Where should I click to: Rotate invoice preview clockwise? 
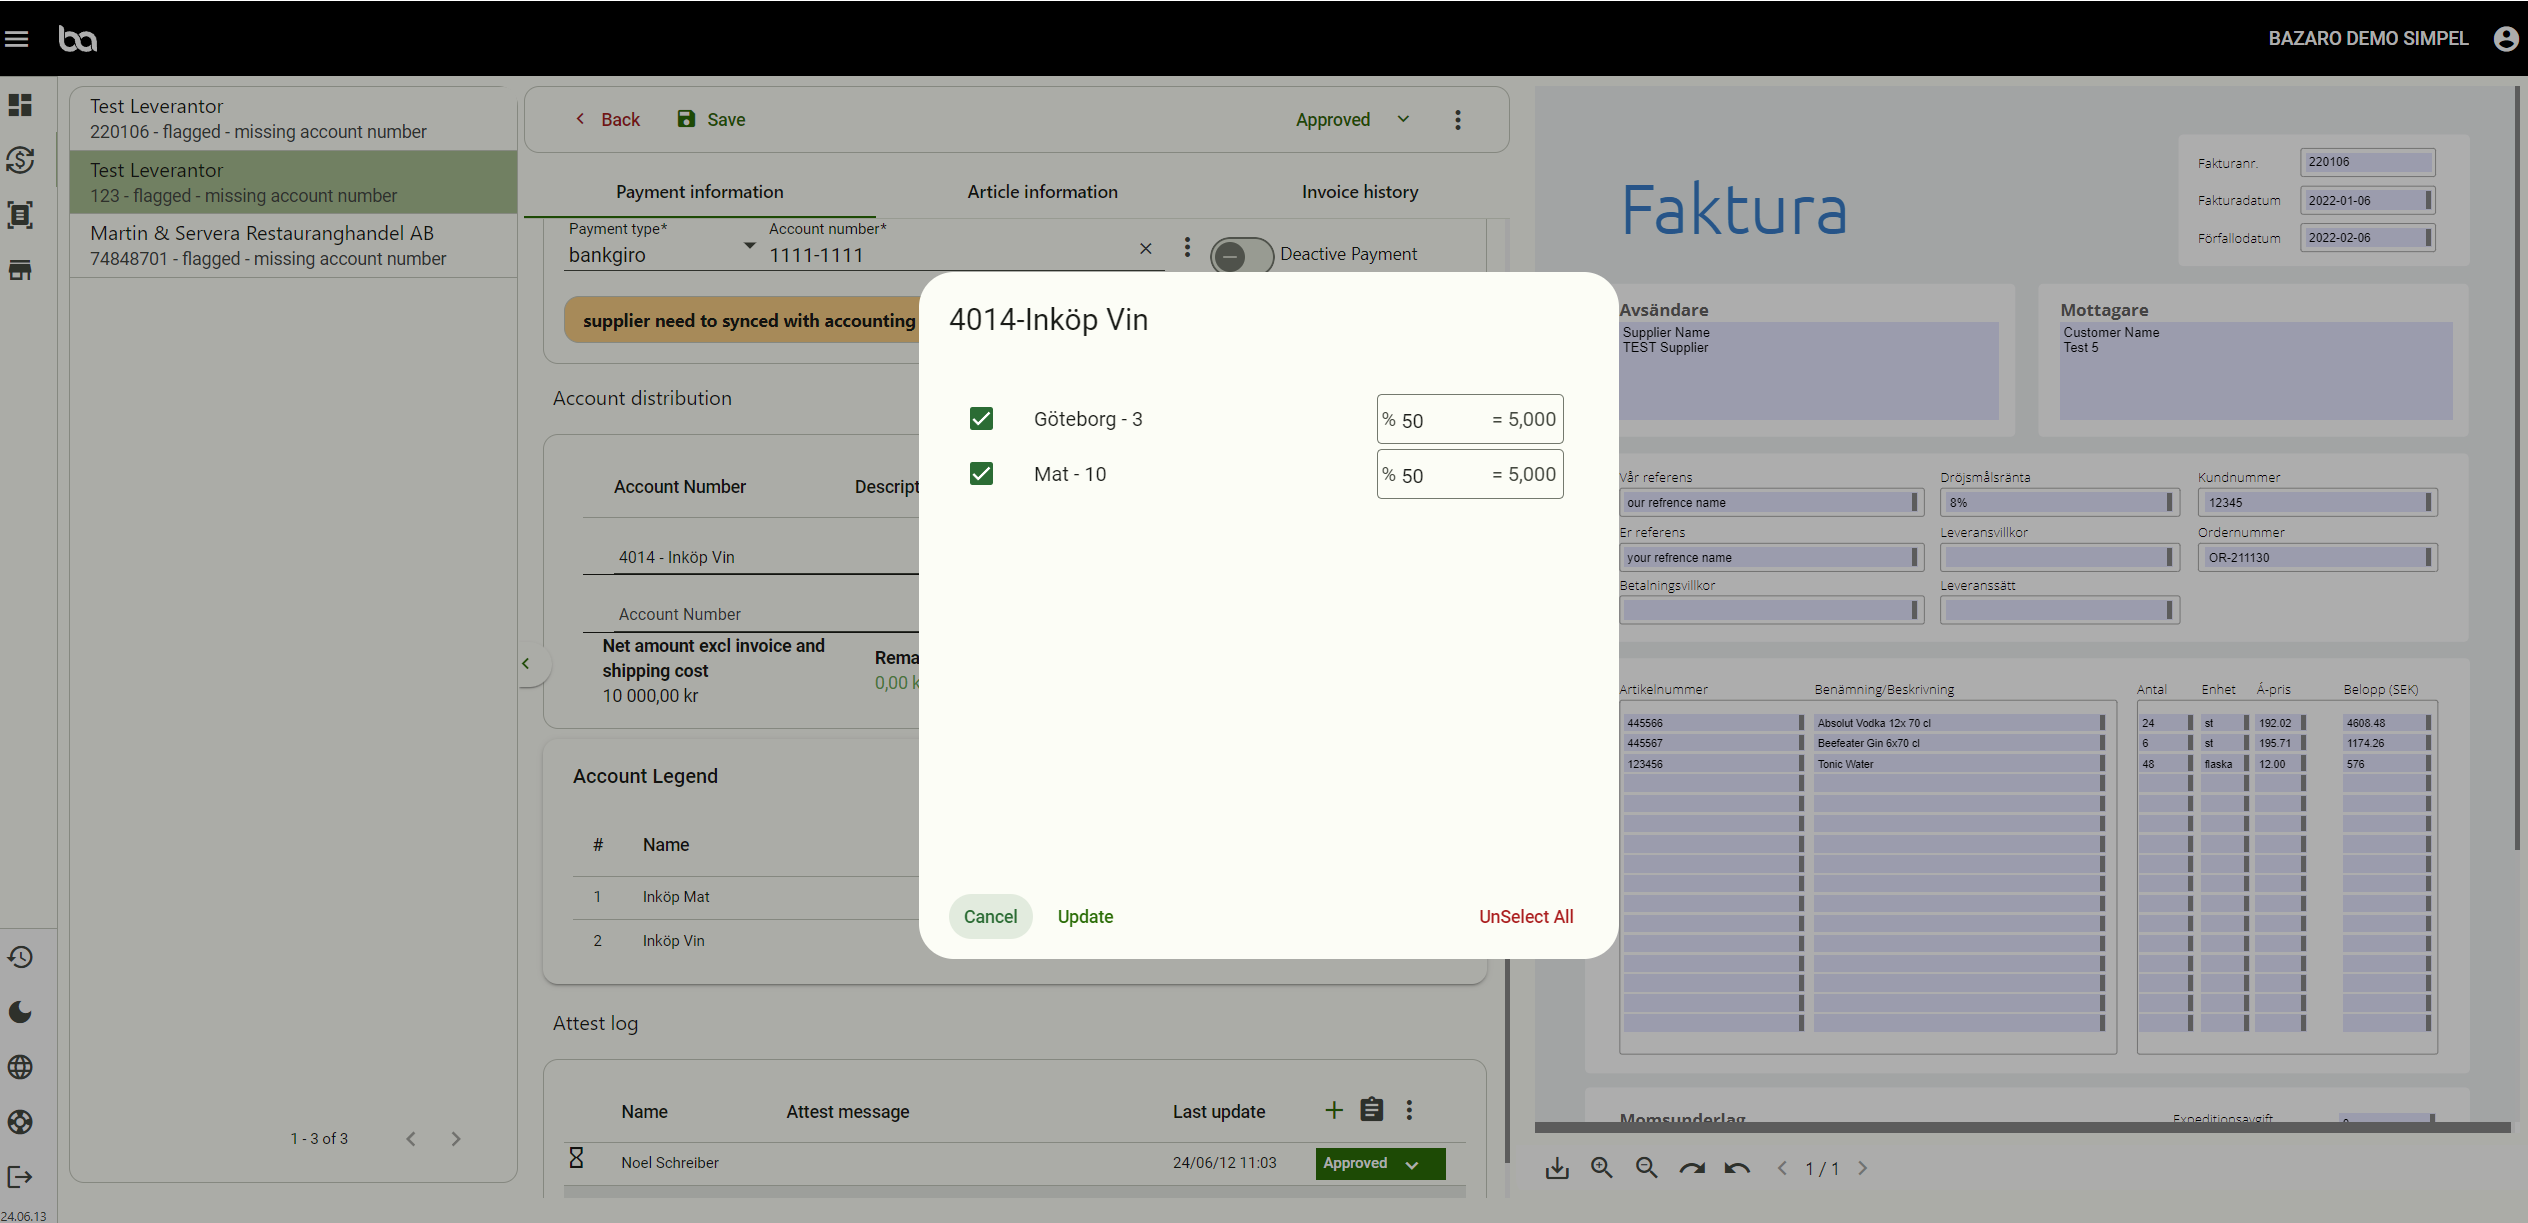coord(1692,1168)
